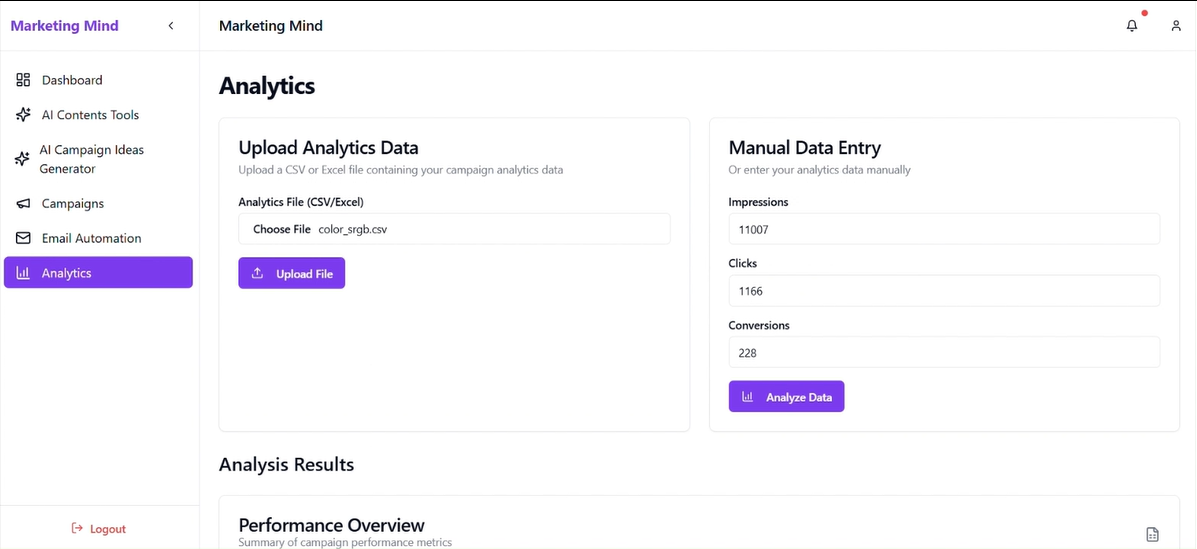The image size is (1197, 549).
Task: Click the notification bell icon
Action: [x=1132, y=26]
